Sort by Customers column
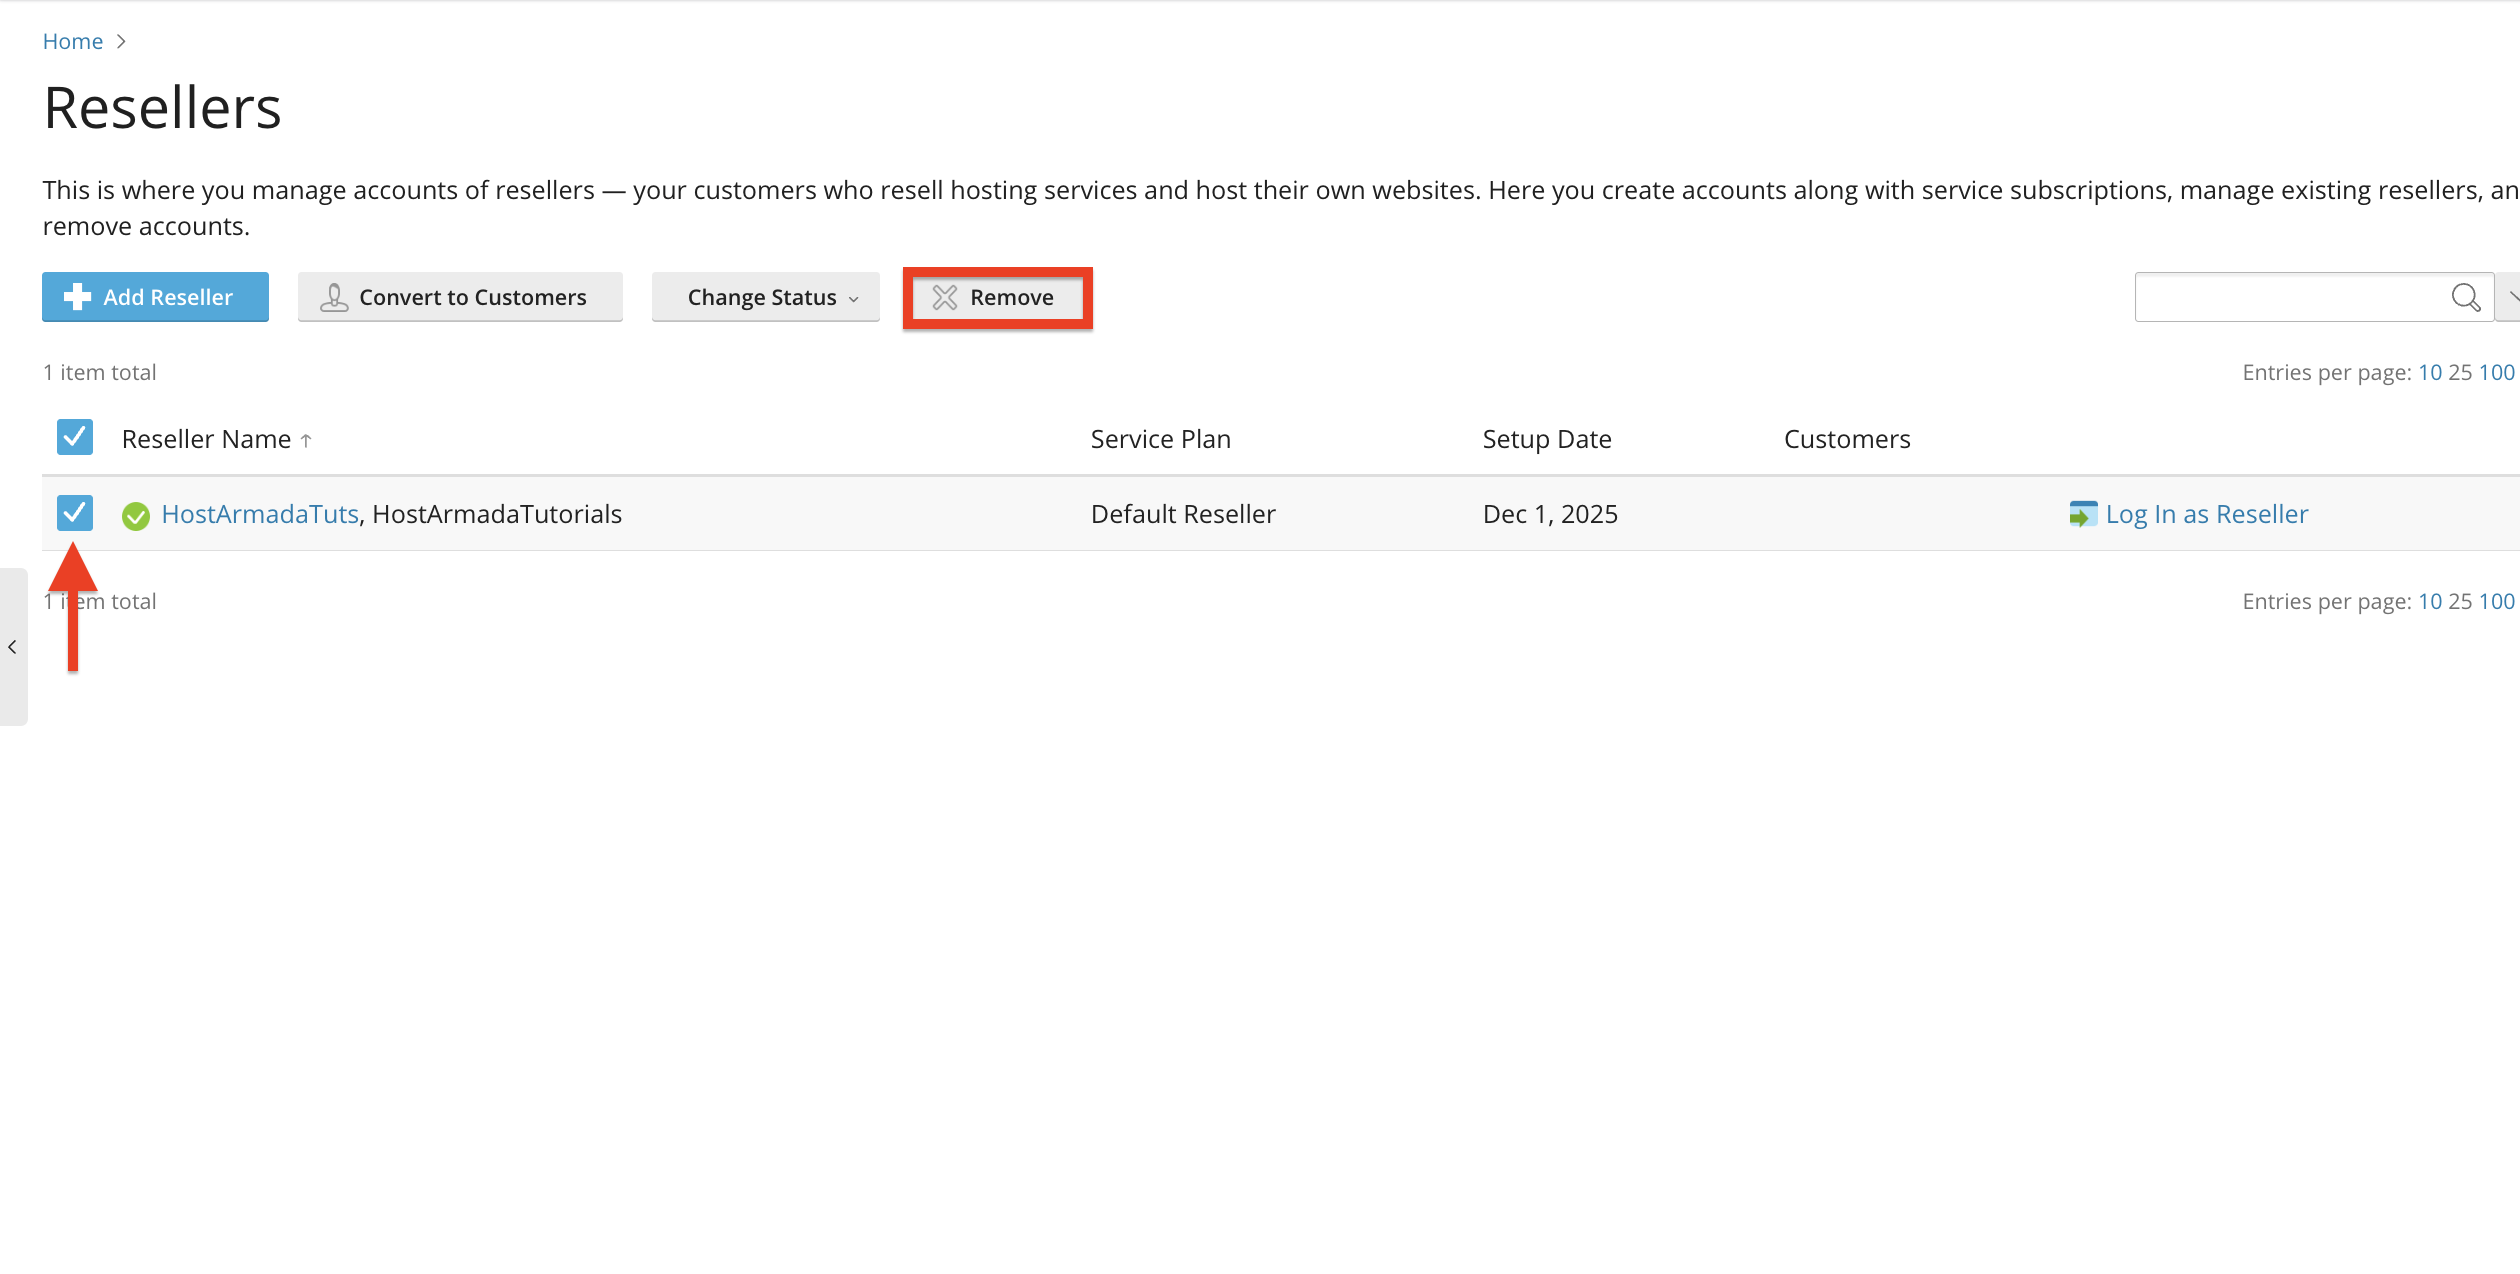This screenshot has width=2520, height=1274. [1847, 439]
